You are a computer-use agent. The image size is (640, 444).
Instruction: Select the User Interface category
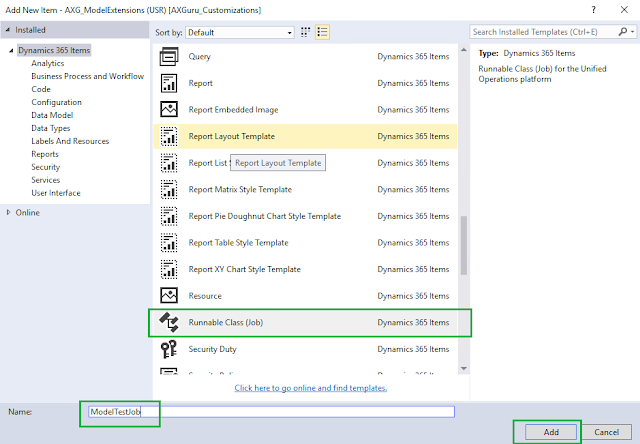tap(56, 193)
